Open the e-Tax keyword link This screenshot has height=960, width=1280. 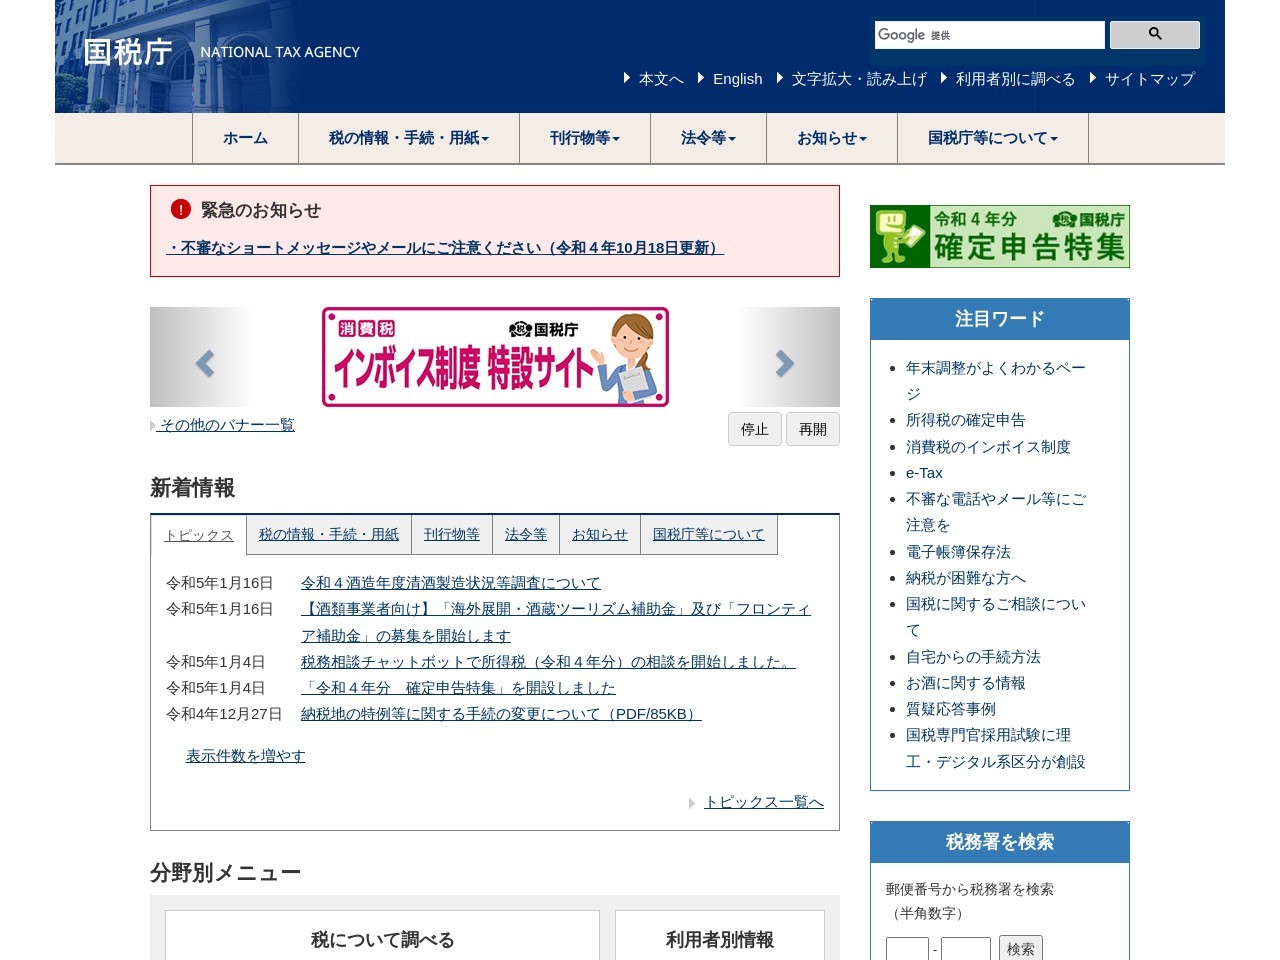[x=924, y=473]
